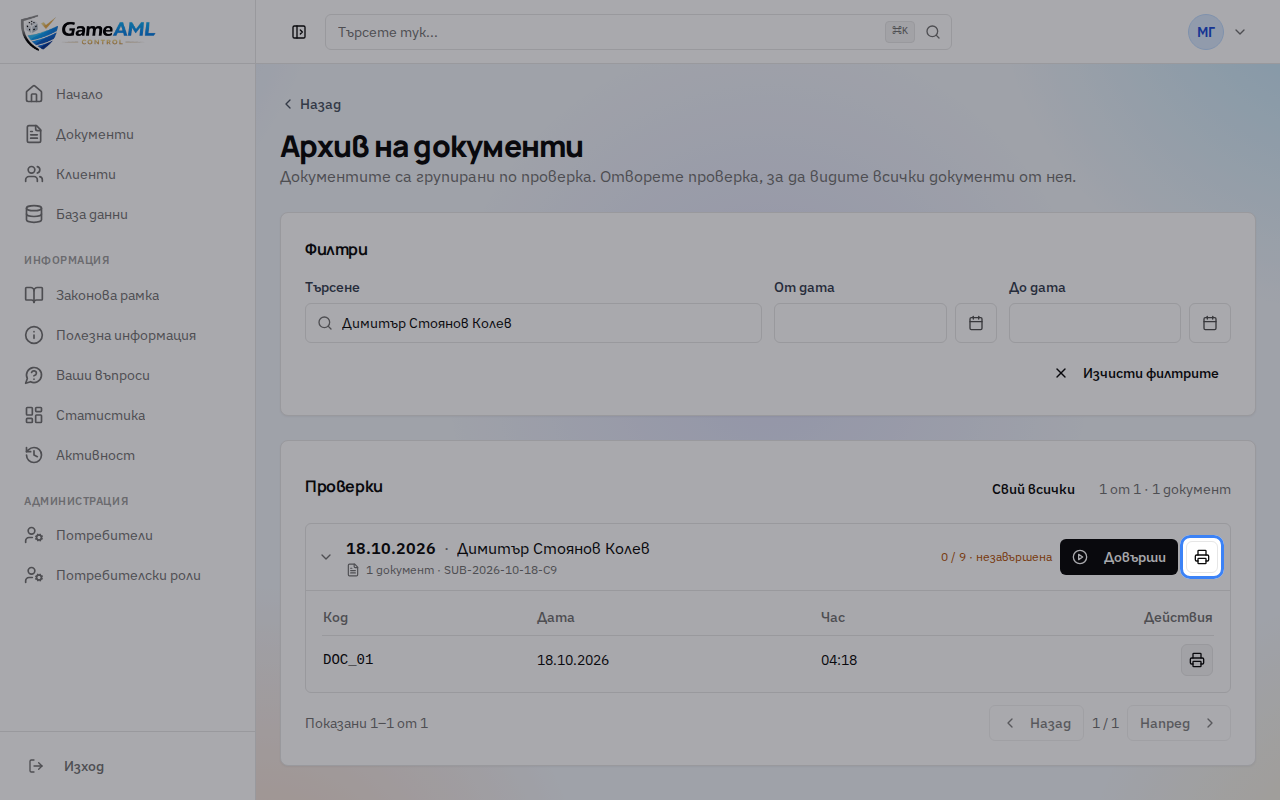Click the SUB-2026-10-18-C9 identifier text

click(x=501, y=570)
